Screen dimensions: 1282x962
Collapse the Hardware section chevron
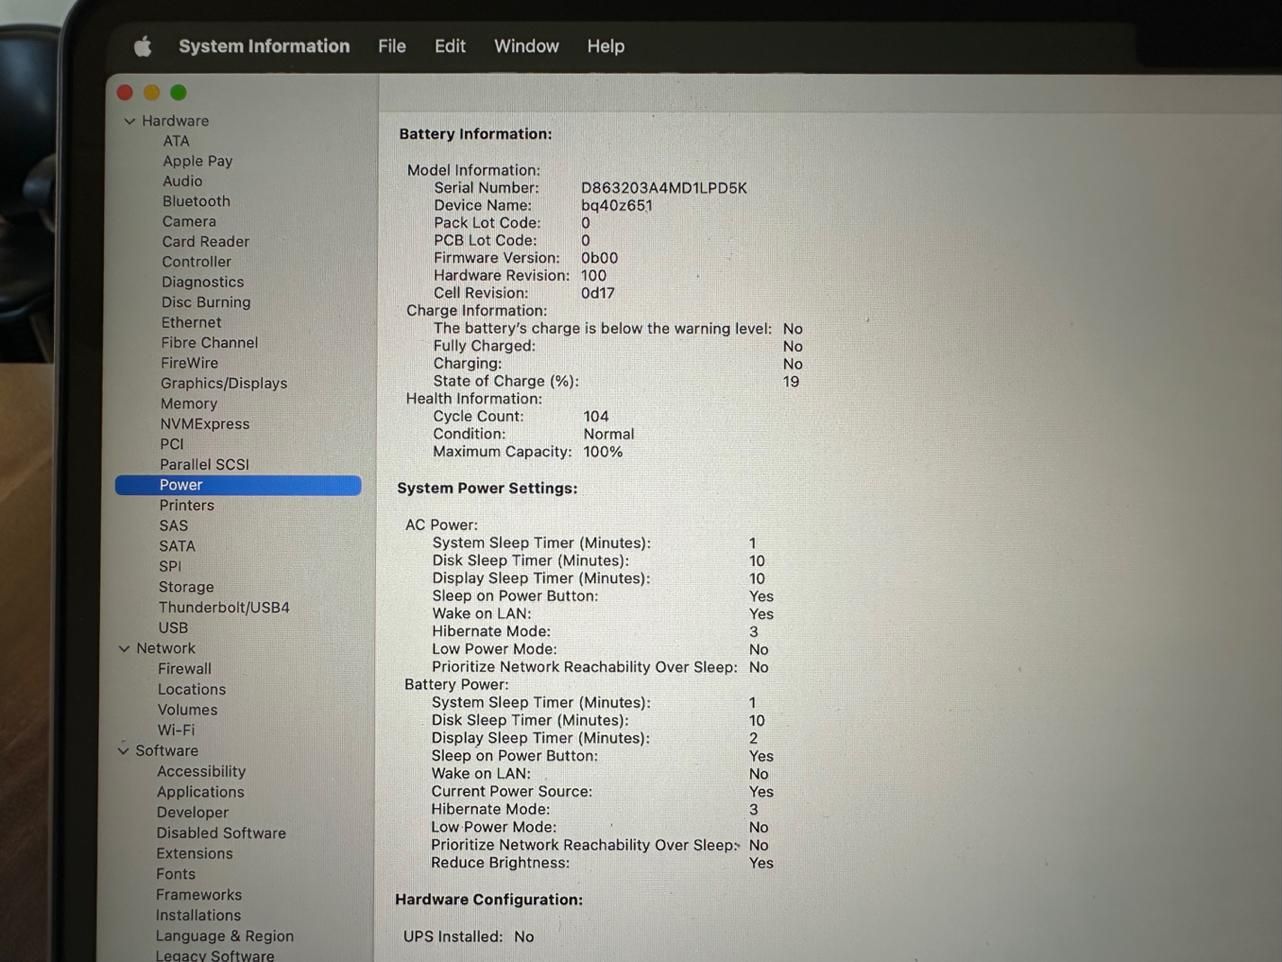pos(129,121)
